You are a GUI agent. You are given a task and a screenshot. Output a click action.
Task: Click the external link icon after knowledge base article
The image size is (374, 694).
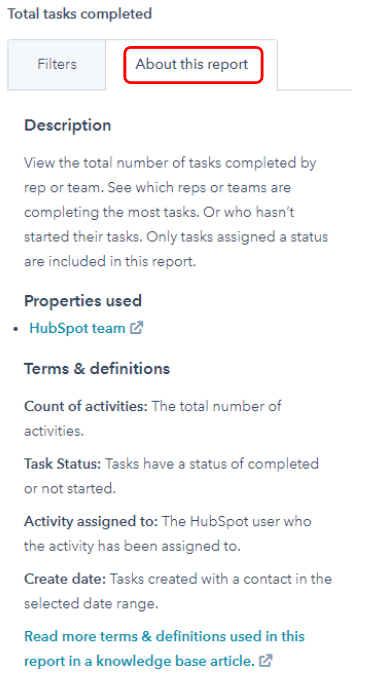(265, 661)
